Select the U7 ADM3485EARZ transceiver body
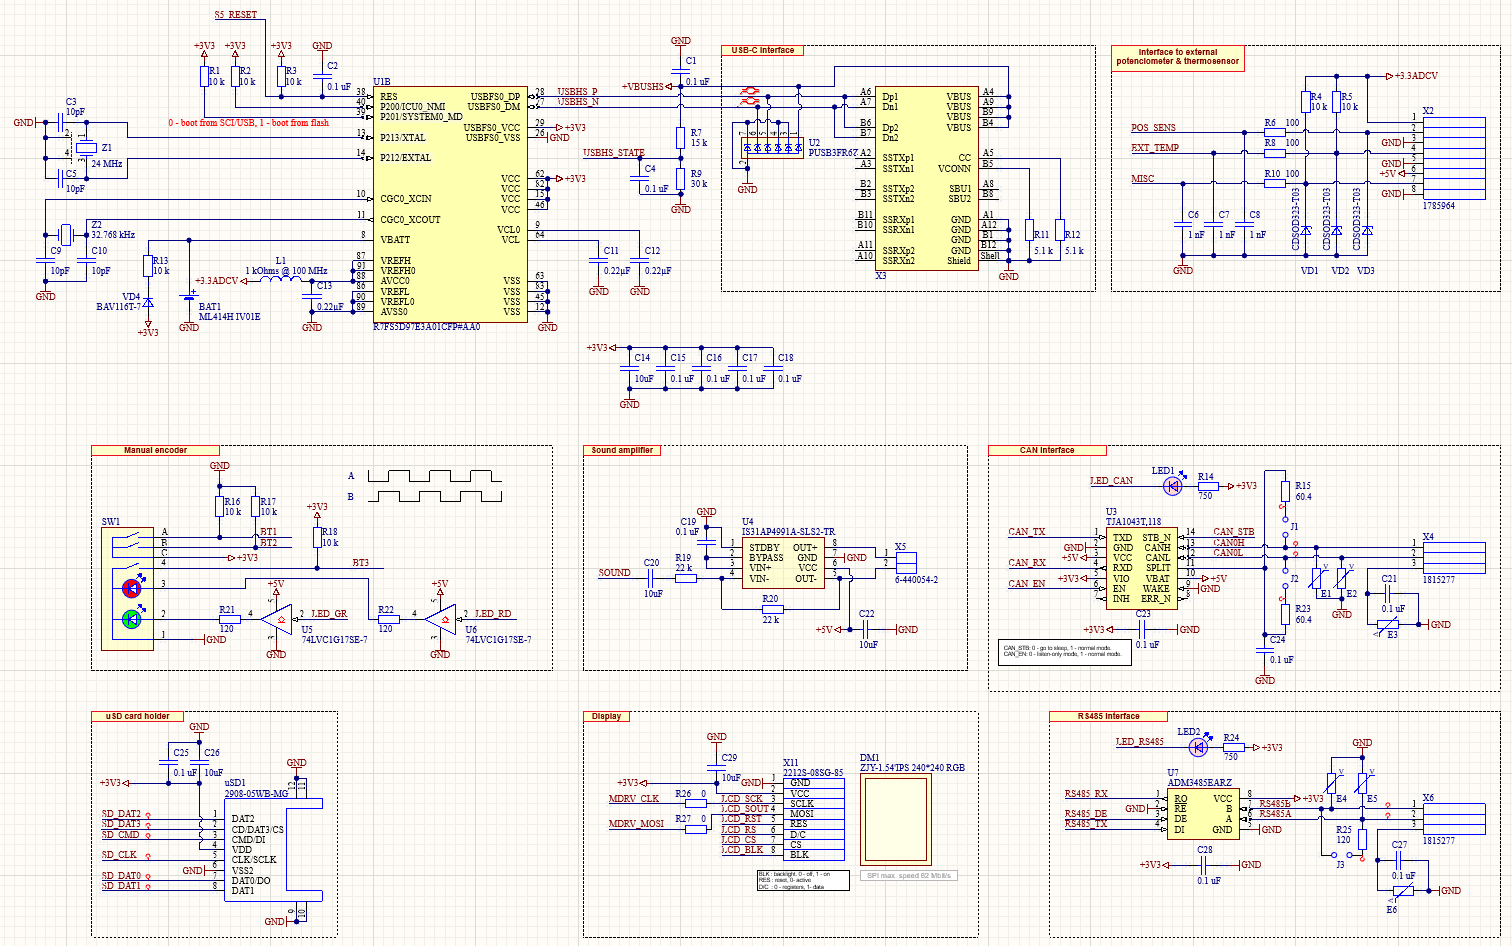1512x946 pixels. pyautogui.click(x=1204, y=813)
